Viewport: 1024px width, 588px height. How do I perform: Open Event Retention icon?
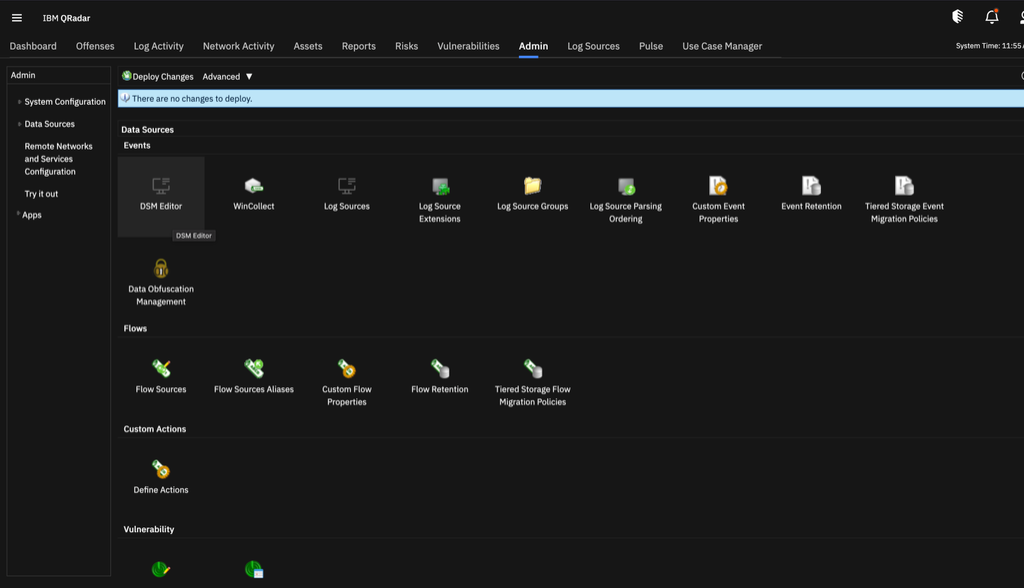click(x=811, y=186)
